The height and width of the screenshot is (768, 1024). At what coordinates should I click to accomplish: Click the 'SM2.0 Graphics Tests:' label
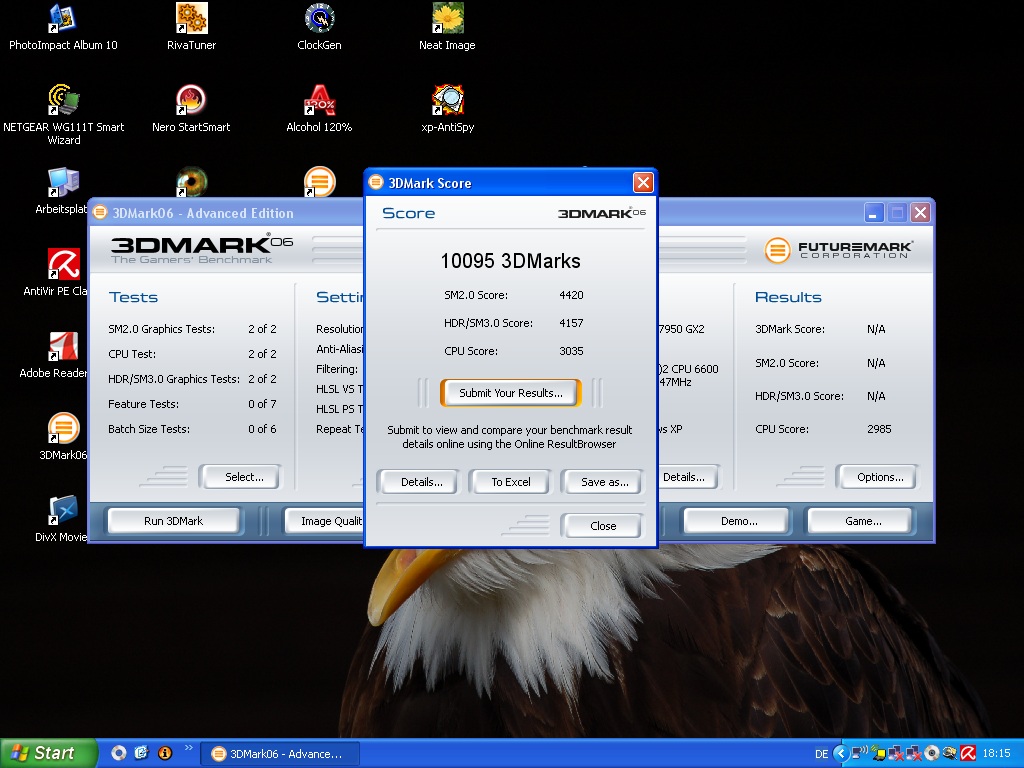click(x=161, y=328)
